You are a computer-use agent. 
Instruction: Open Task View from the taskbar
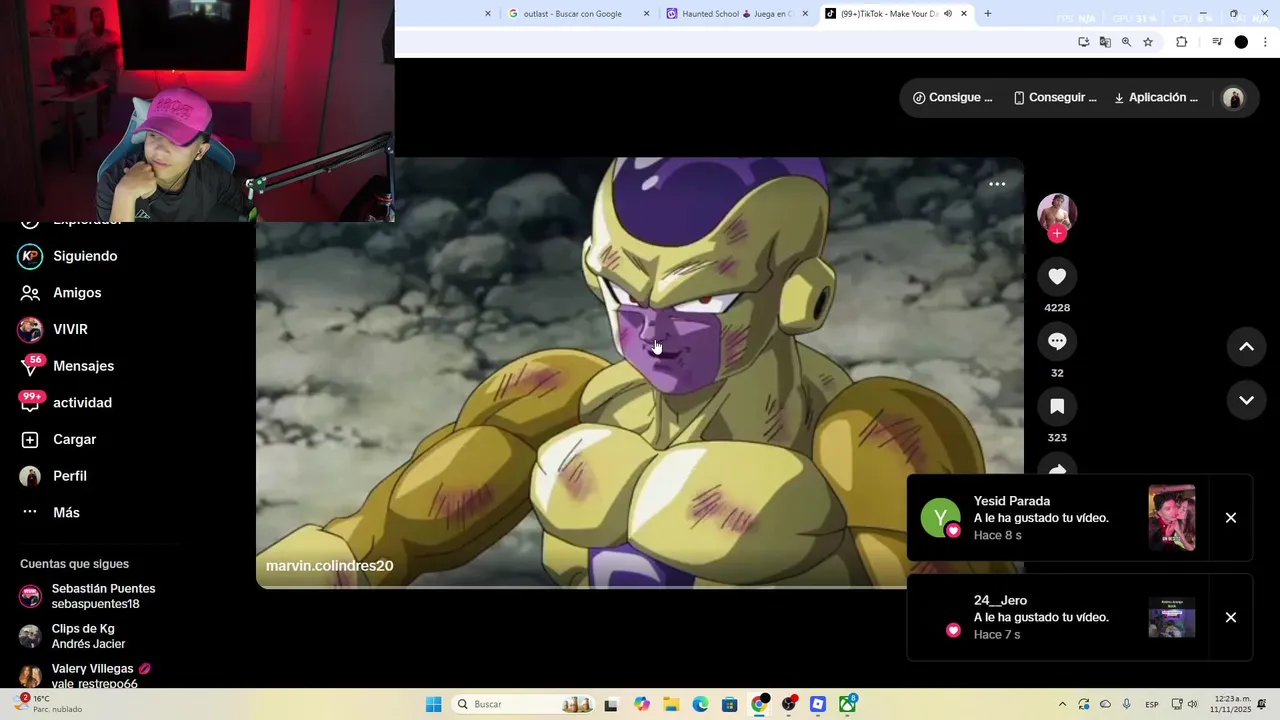pyautogui.click(x=611, y=704)
